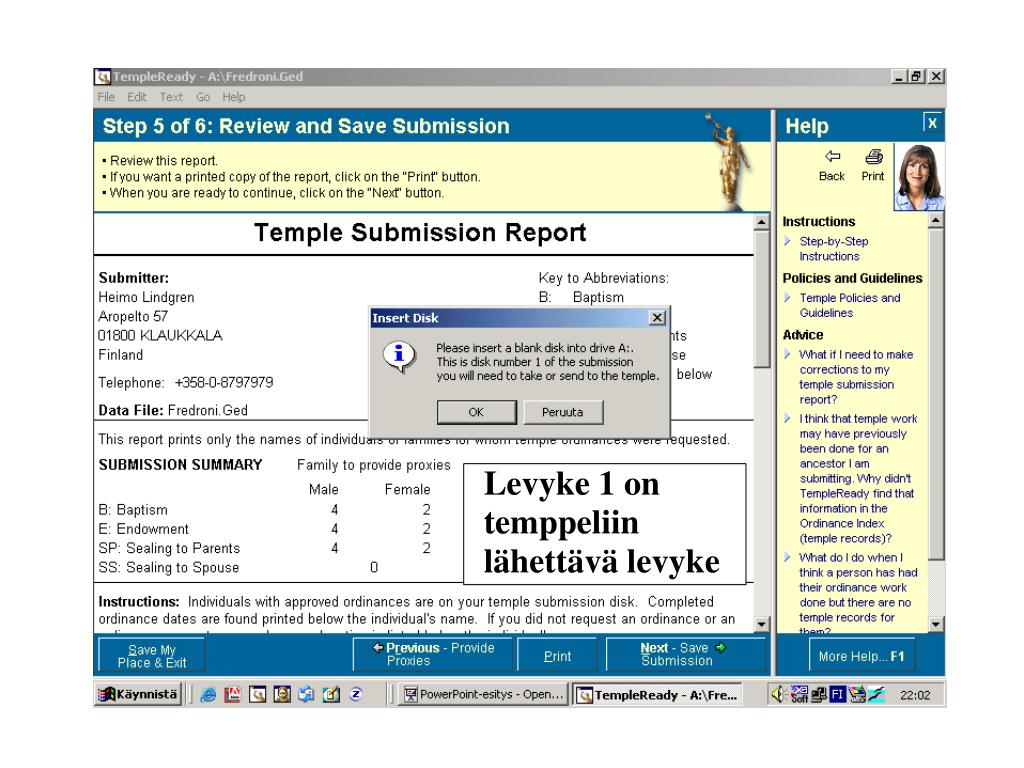Click the FI language indicator
The image size is (1024, 768).
point(838,695)
